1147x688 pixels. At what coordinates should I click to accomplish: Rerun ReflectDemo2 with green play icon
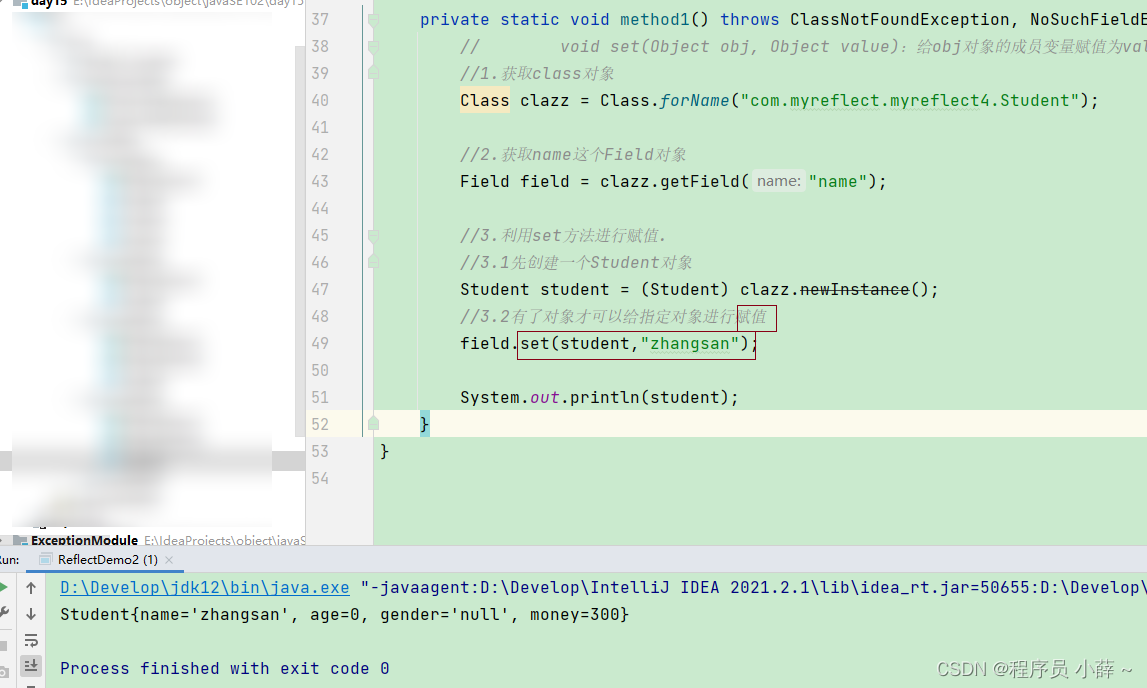coord(4,587)
